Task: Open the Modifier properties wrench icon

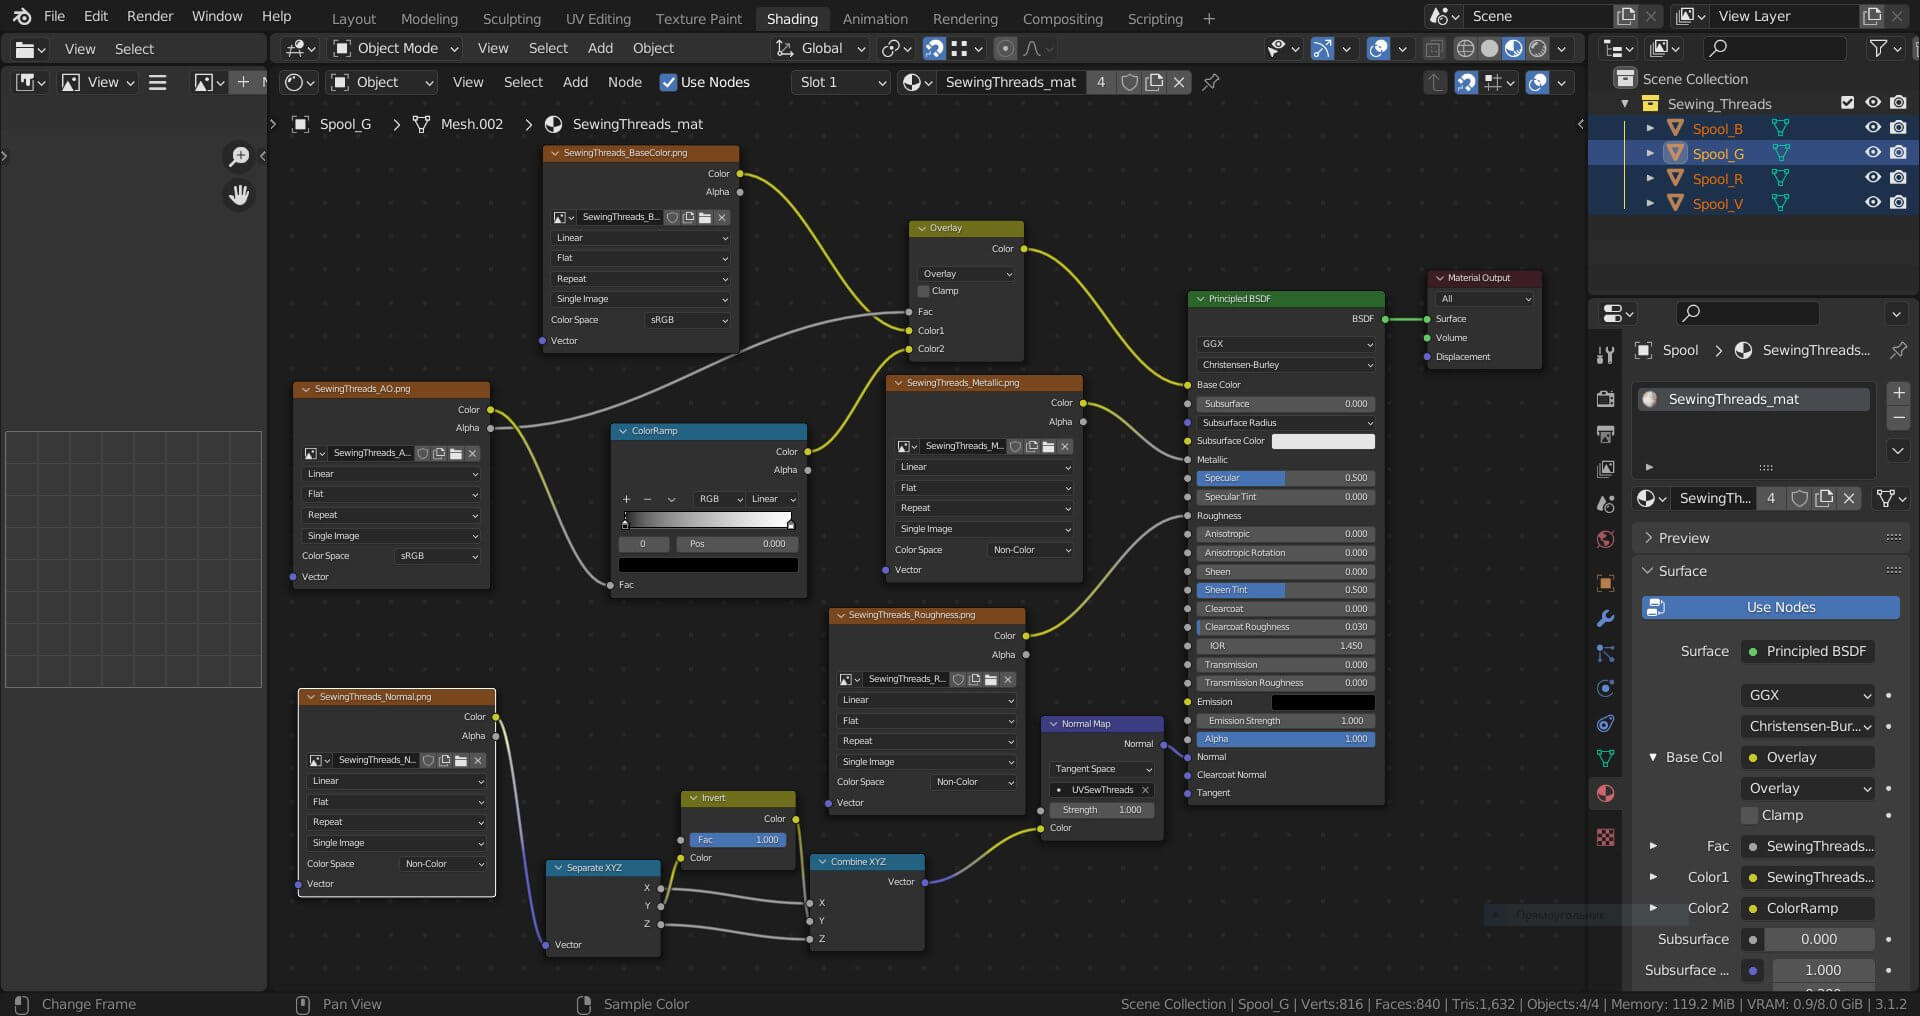Action: [x=1605, y=618]
